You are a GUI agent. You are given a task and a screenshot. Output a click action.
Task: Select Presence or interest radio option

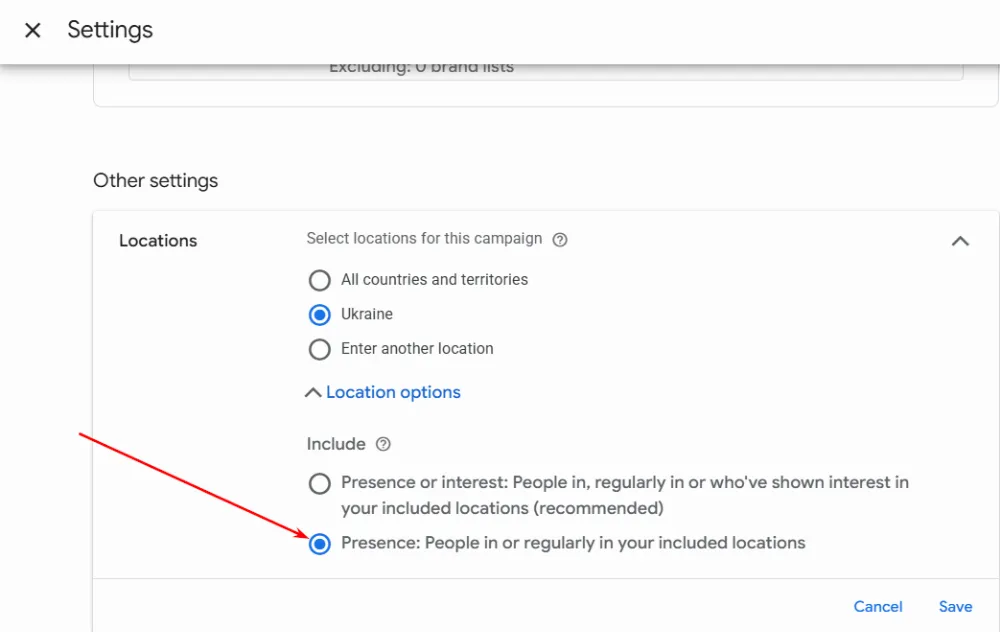(320, 483)
